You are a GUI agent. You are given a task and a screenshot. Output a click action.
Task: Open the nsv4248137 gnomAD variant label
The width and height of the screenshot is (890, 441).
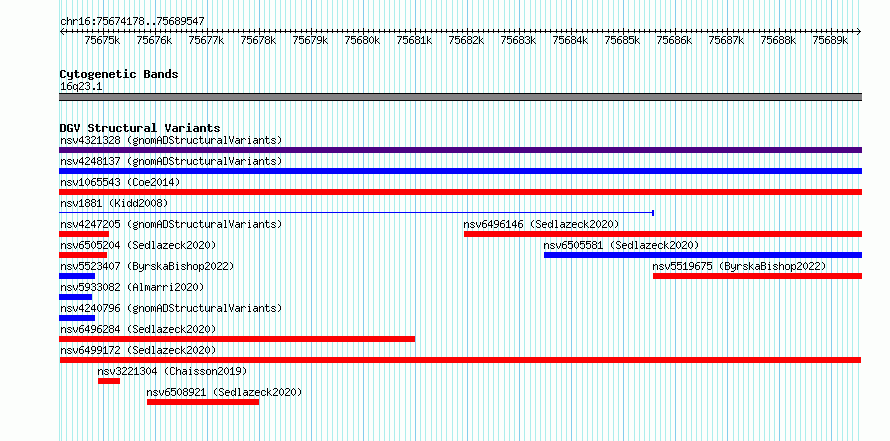click(171, 161)
